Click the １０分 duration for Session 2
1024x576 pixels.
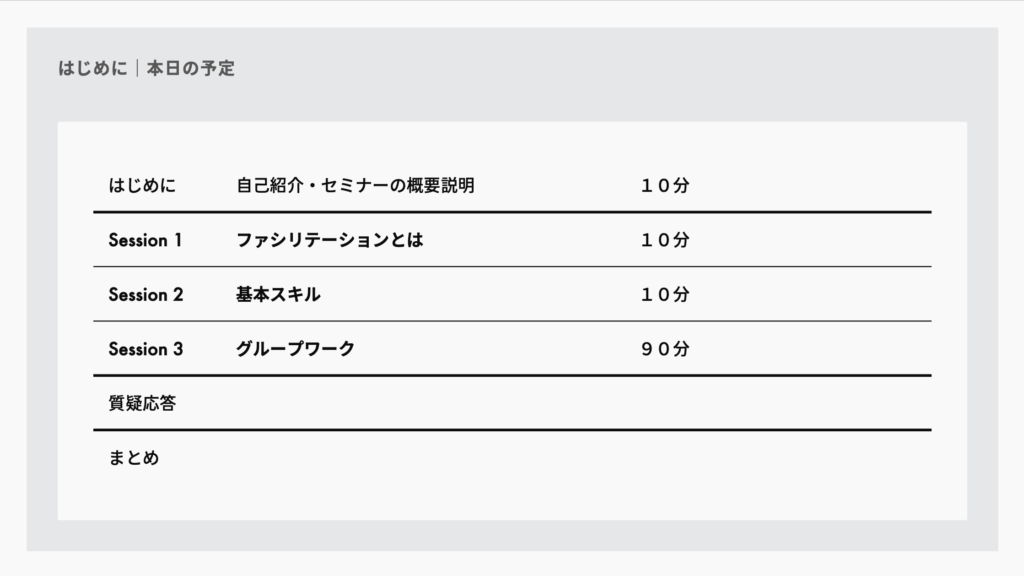tap(665, 295)
